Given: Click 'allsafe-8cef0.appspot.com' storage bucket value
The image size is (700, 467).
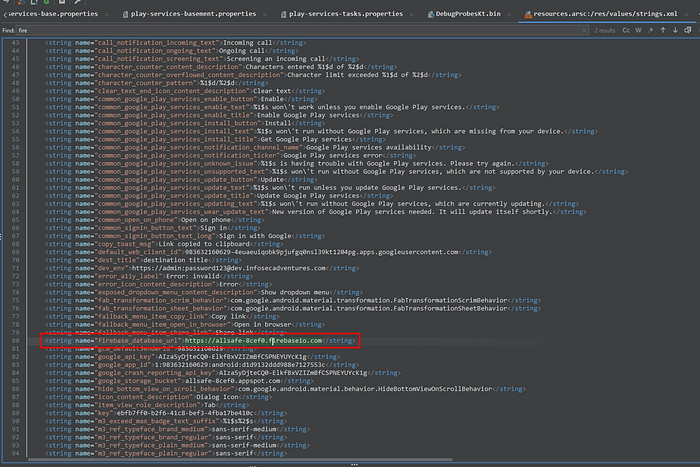Looking at the screenshot, I should coord(233,381).
